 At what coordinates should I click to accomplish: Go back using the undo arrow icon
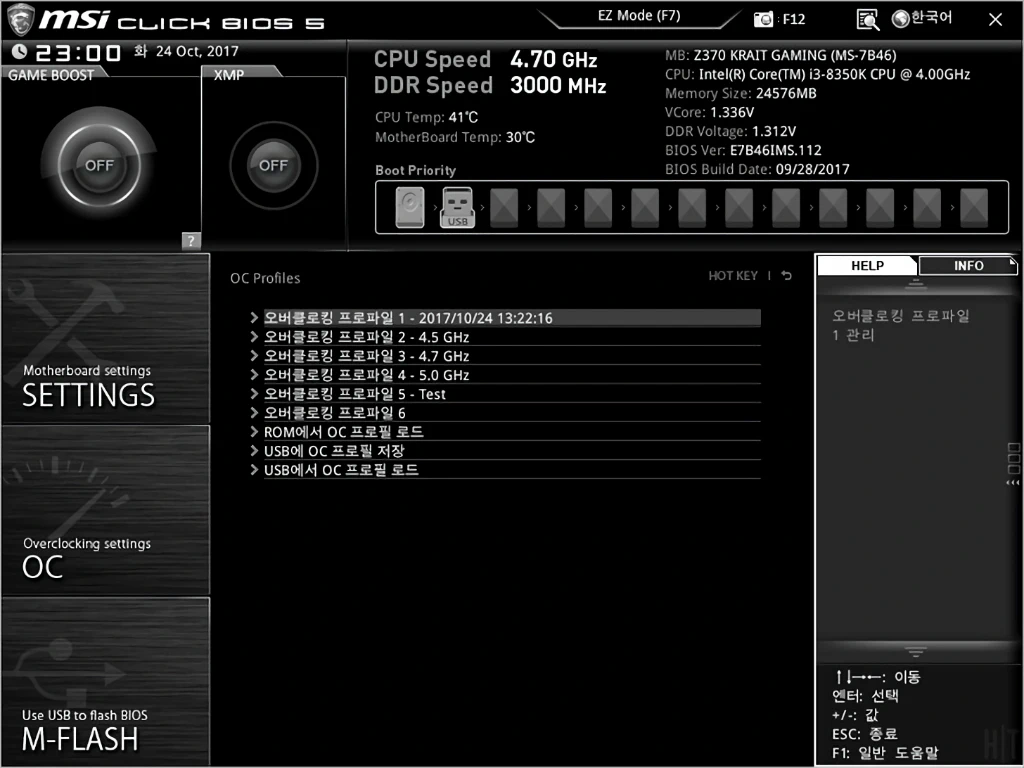pos(787,276)
